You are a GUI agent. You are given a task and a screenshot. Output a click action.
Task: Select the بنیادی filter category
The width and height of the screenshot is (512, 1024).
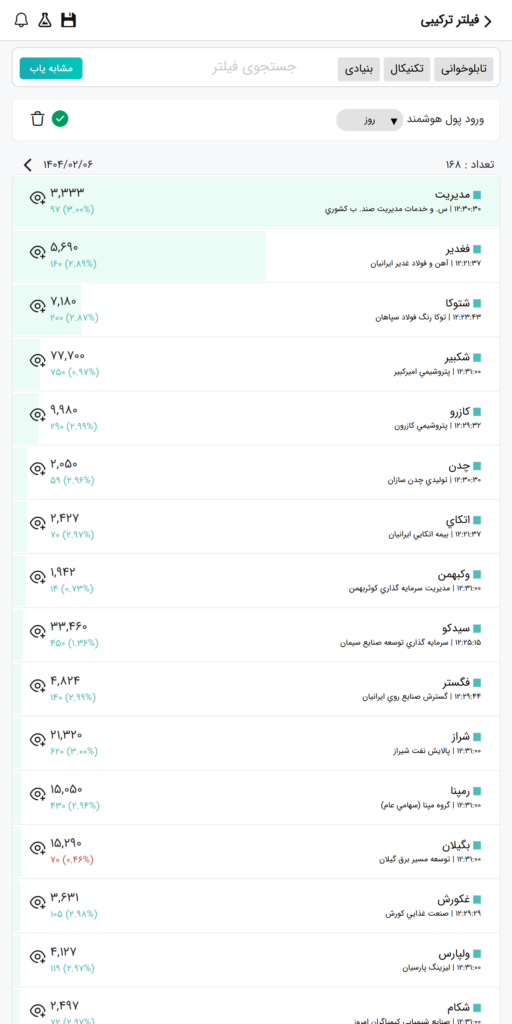(x=359, y=69)
